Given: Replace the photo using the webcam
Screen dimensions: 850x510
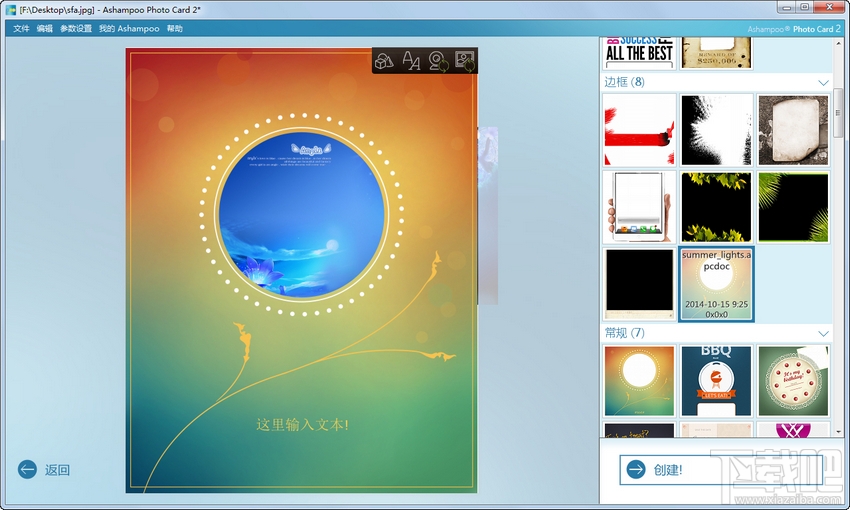Looking at the screenshot, I should pyautogui.click(x=438, y=61).
